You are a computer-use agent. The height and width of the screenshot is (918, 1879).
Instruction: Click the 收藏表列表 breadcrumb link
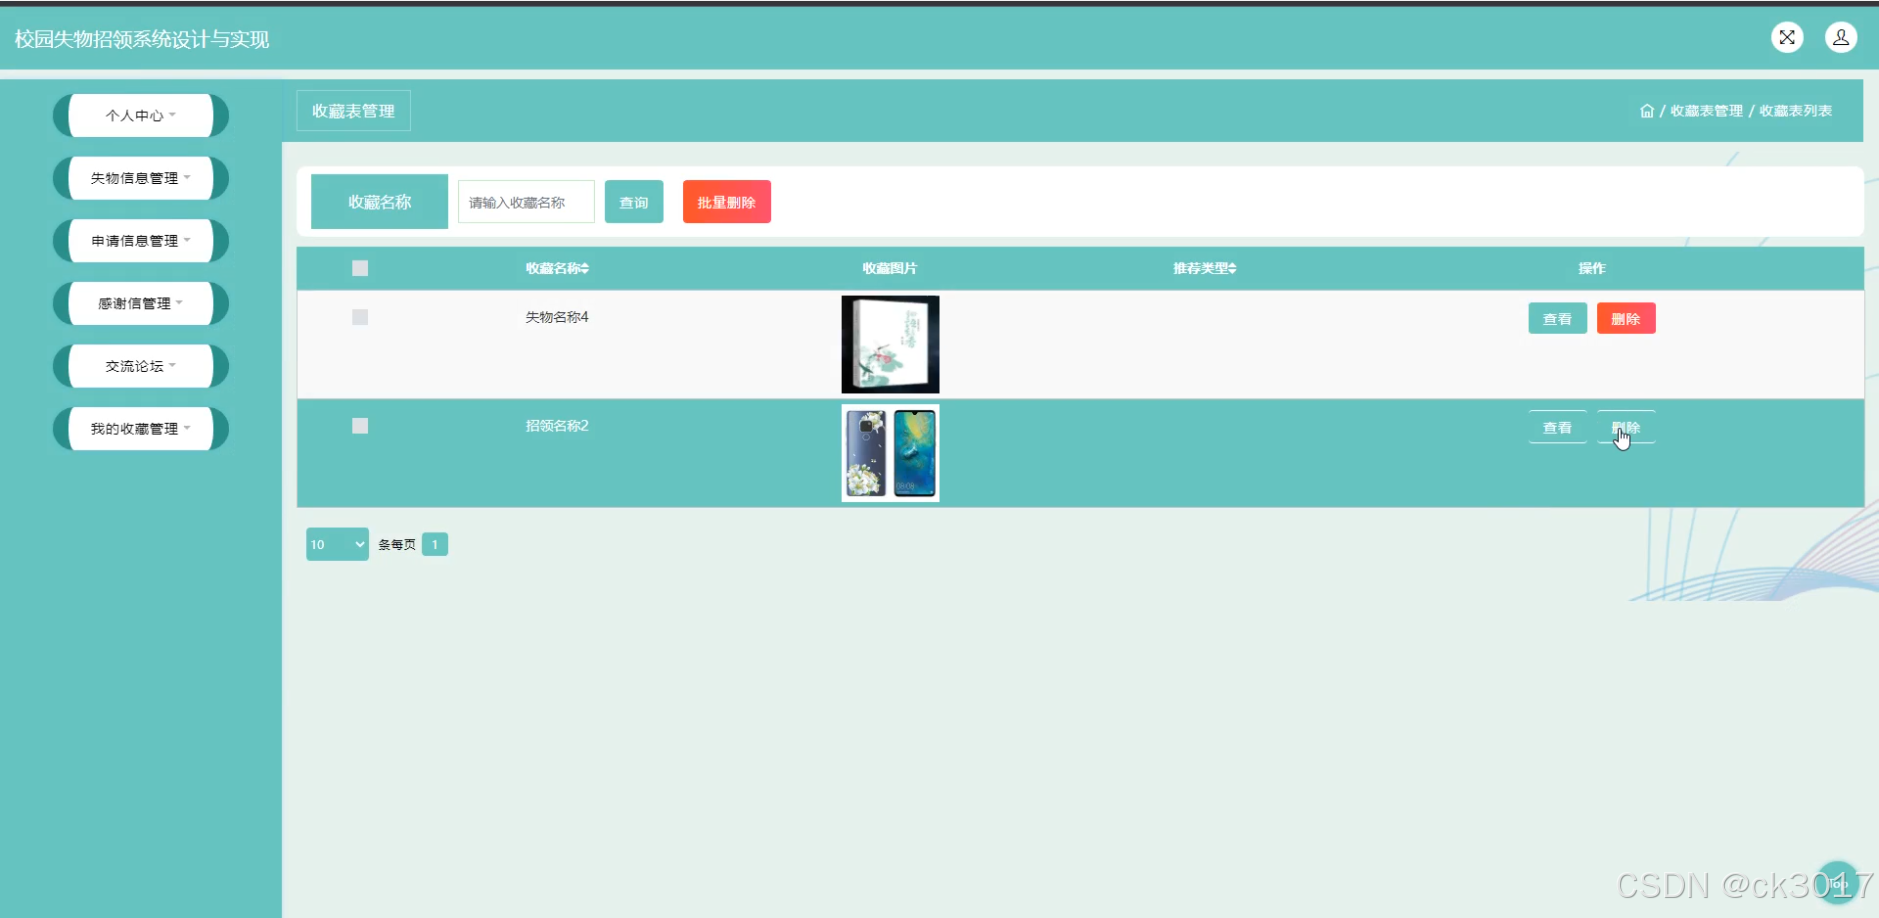coord(1797,111)
